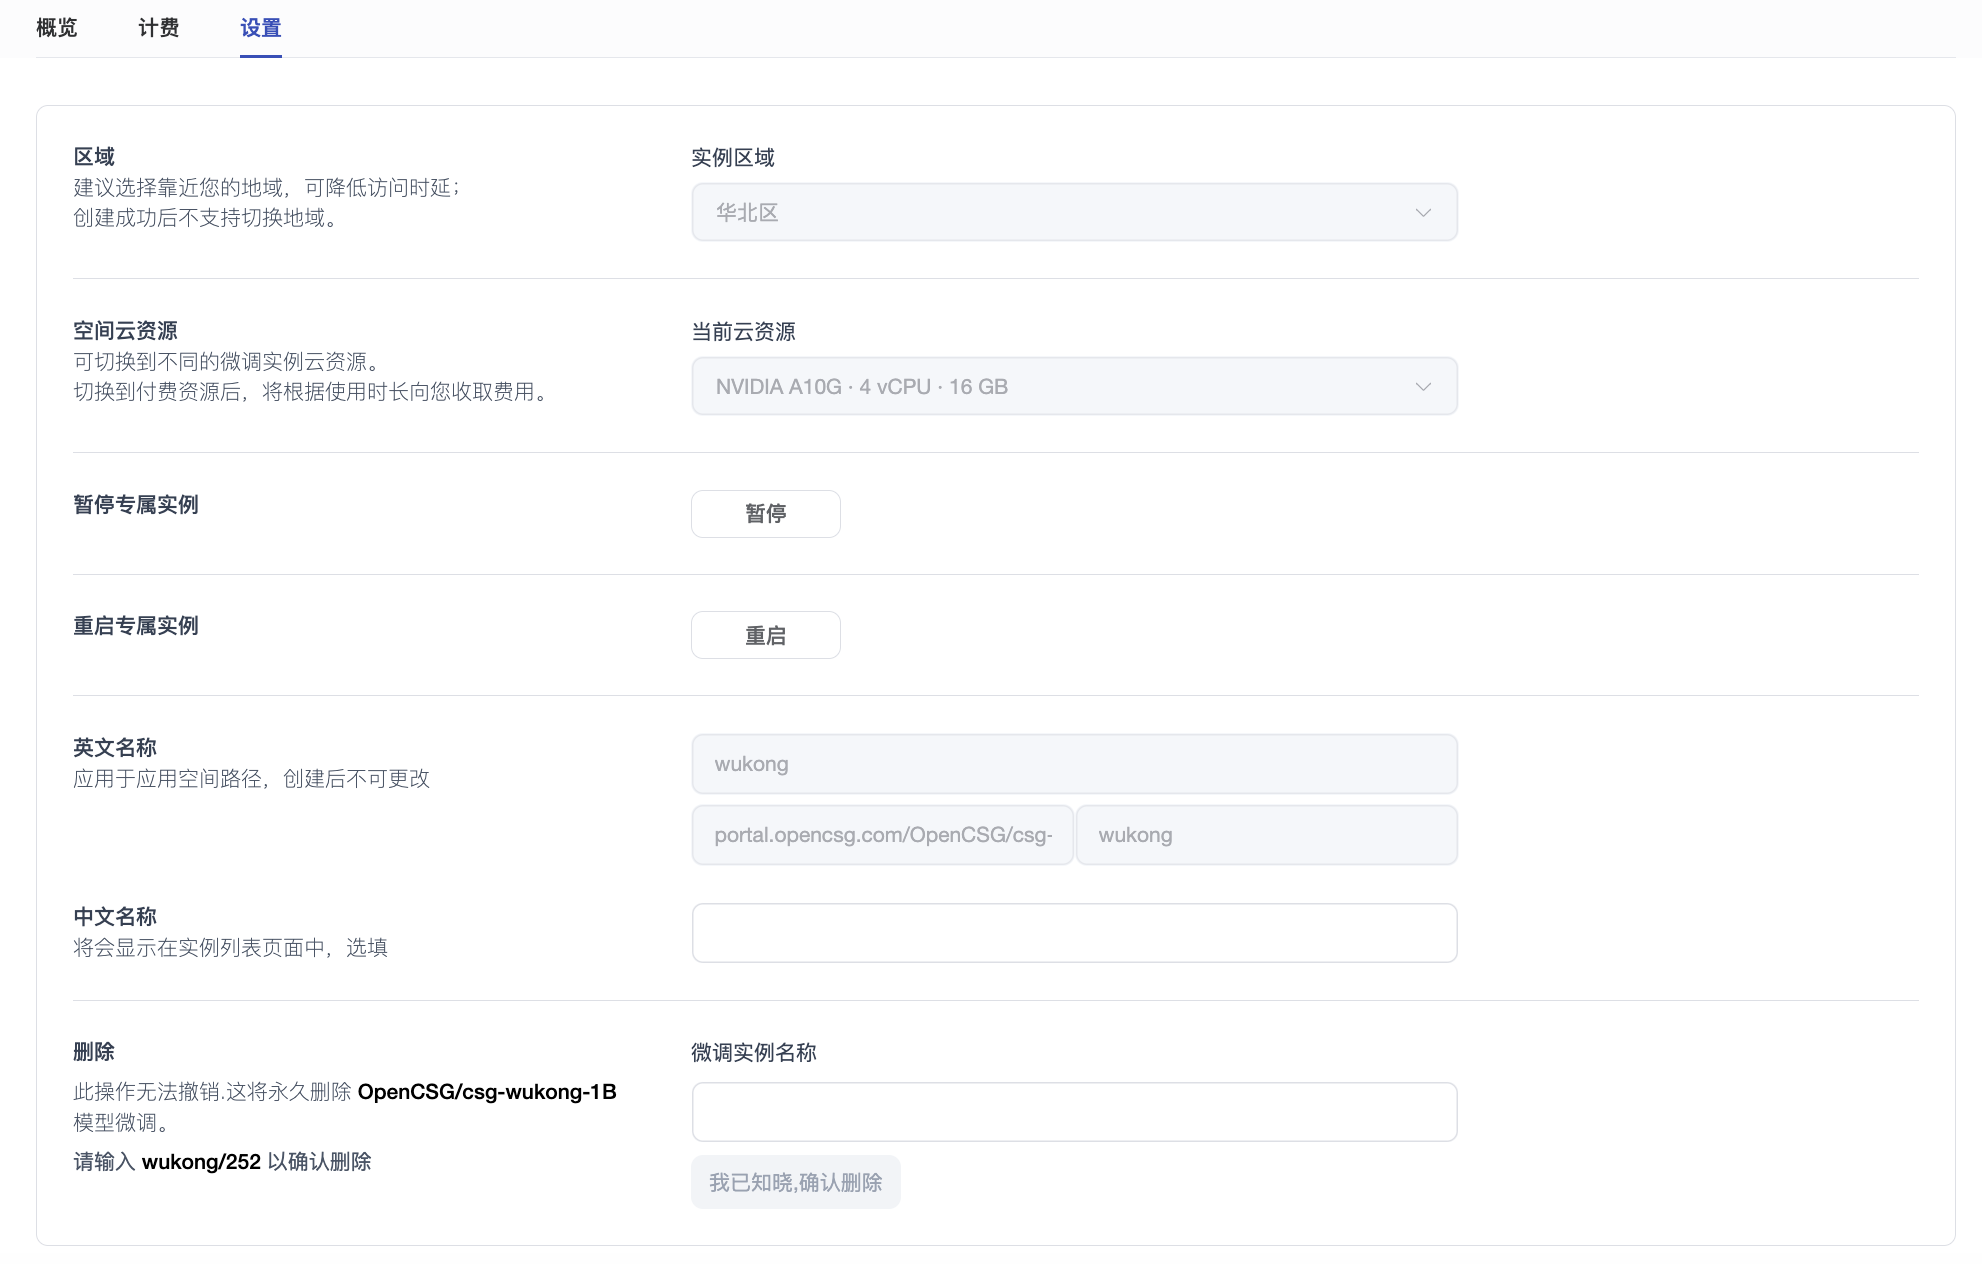Image resolution: width=1982 pixels, height=1264 pixels.
Task: Click the portal.opencsg.com path prefix field
Action: [x=882, y=835]
